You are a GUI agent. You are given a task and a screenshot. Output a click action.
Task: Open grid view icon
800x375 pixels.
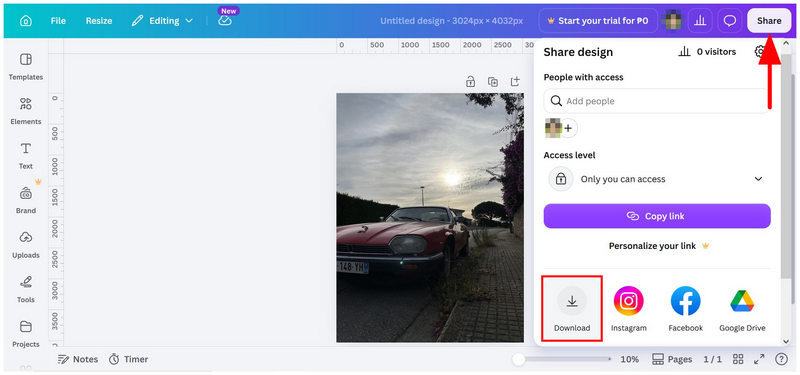coord(738,359)
